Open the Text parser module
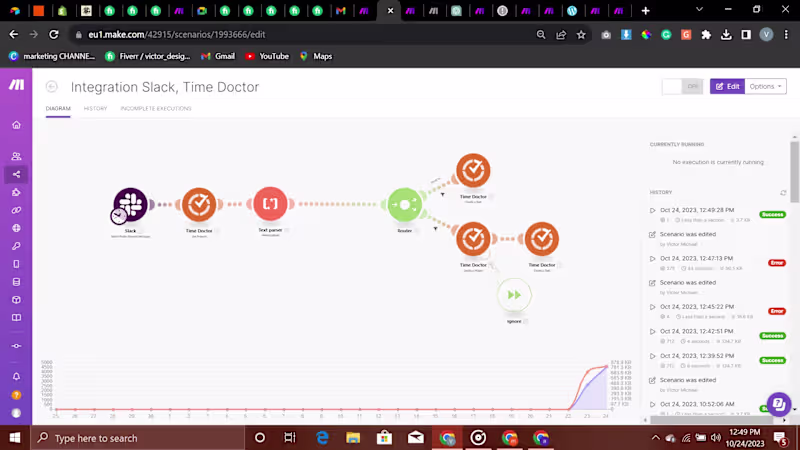800x450 pixels. 270,204
